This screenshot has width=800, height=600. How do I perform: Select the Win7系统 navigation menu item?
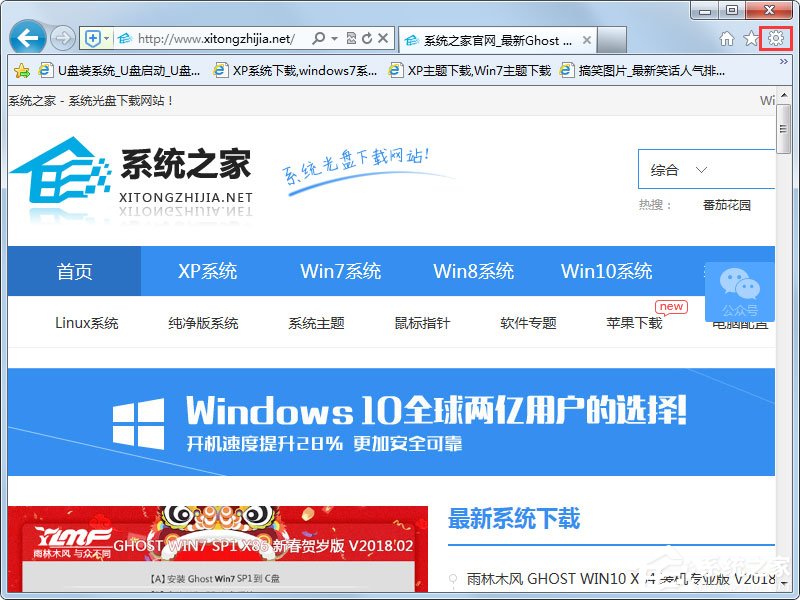338,270
